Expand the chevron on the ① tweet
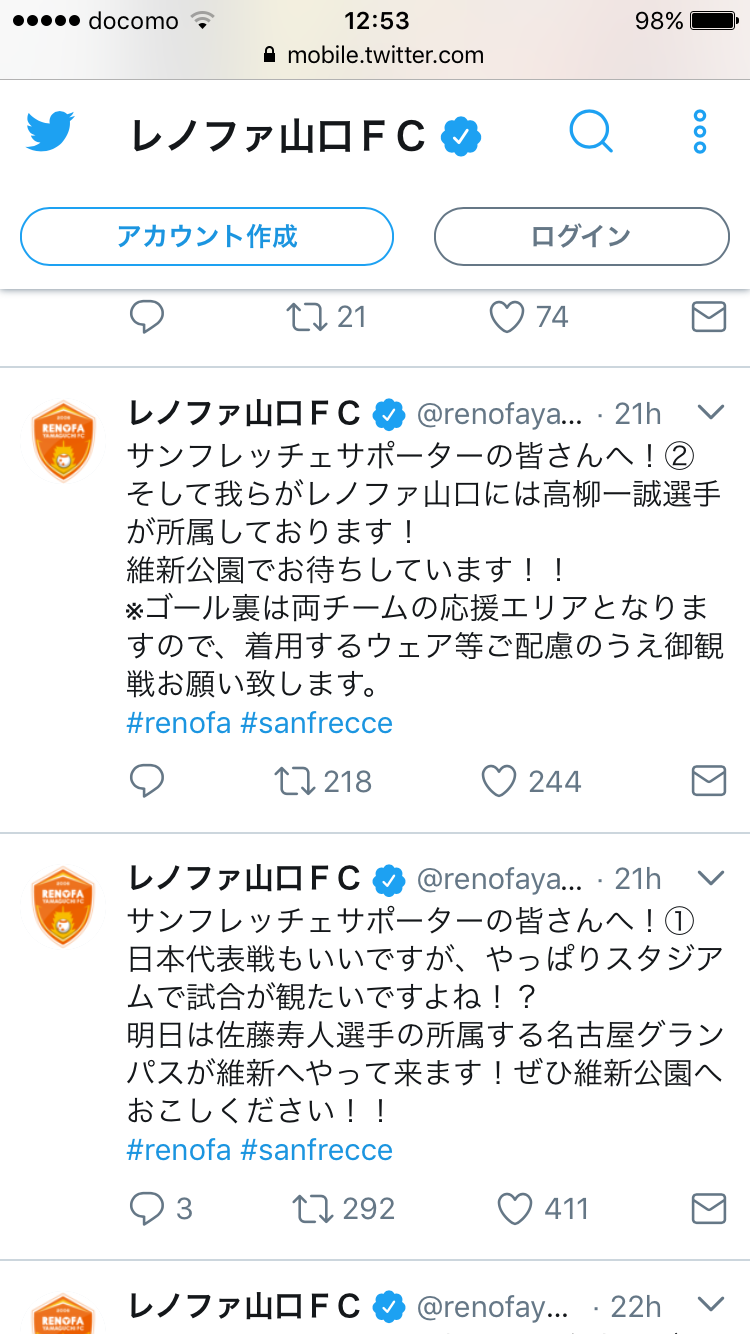750x1334 pixels. (710, 878)
